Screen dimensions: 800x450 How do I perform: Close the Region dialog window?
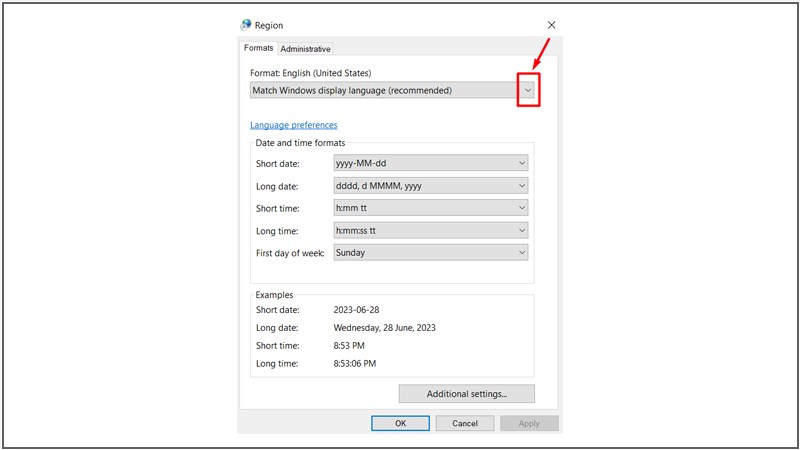pyautogui.click(x=552, y=25)
